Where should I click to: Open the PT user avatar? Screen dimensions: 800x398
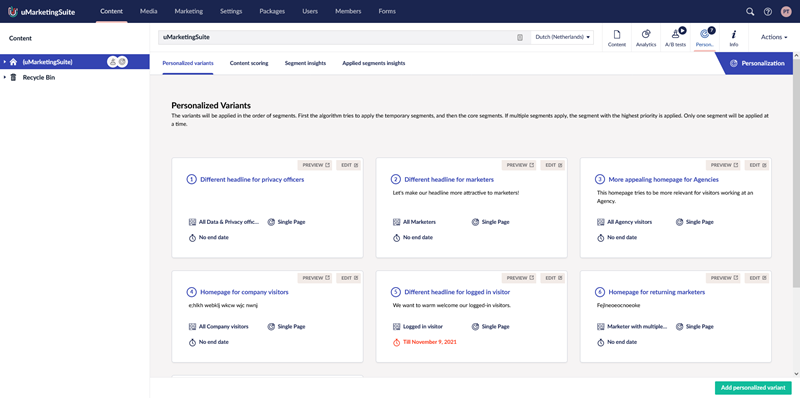coord(786,11)
